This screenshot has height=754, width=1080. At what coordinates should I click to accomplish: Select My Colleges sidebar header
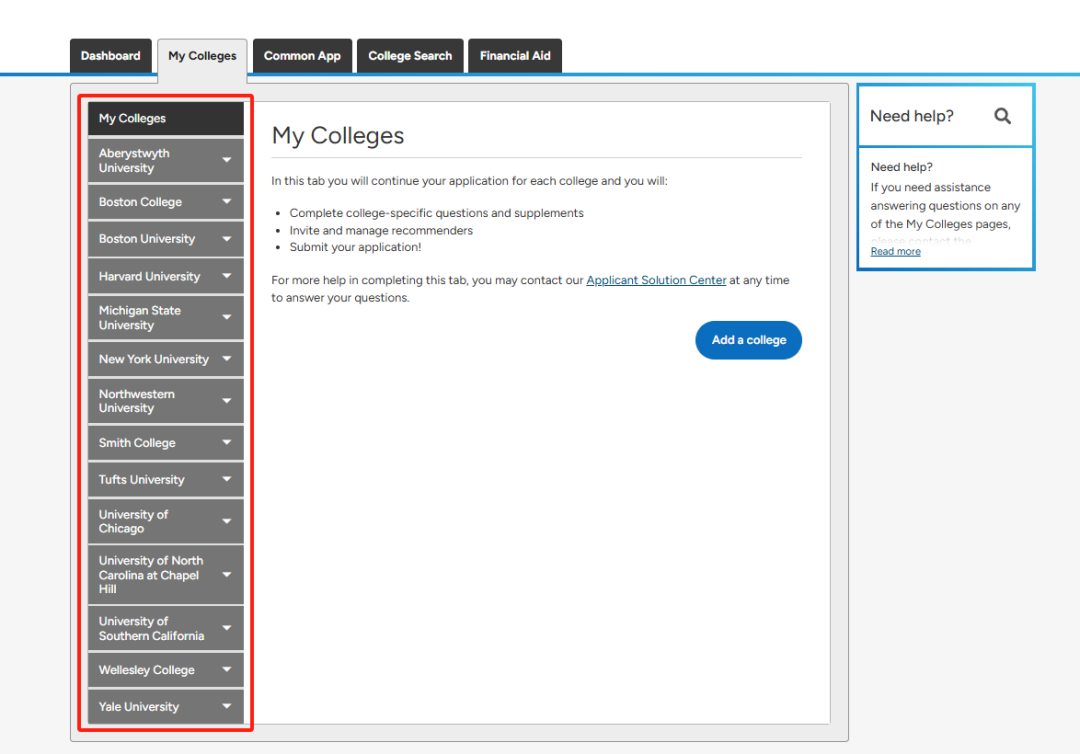(x=165, y=118)
